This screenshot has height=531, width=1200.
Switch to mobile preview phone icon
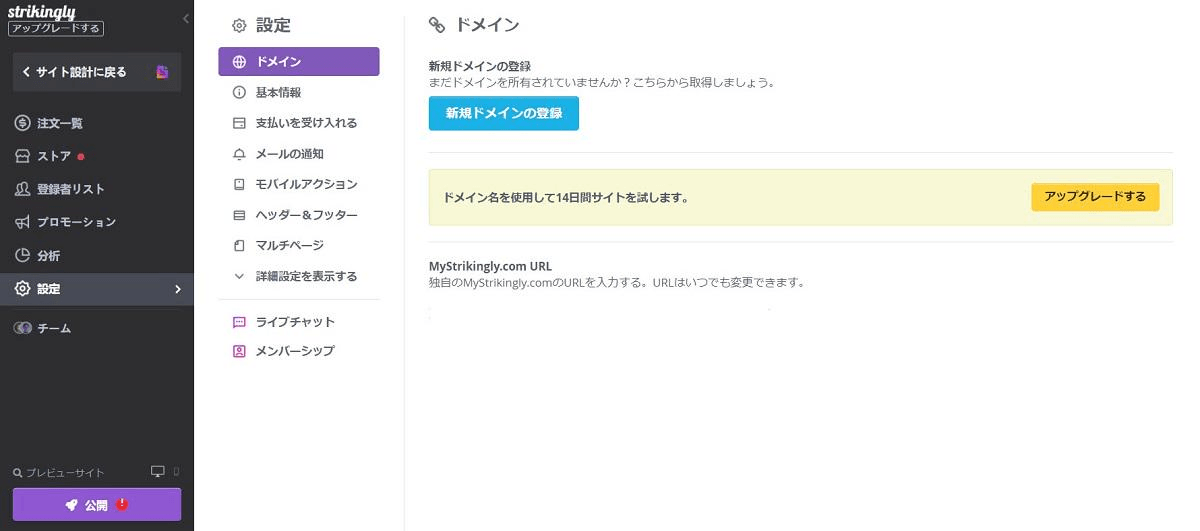pyautogui.click(x=177, y=472)
